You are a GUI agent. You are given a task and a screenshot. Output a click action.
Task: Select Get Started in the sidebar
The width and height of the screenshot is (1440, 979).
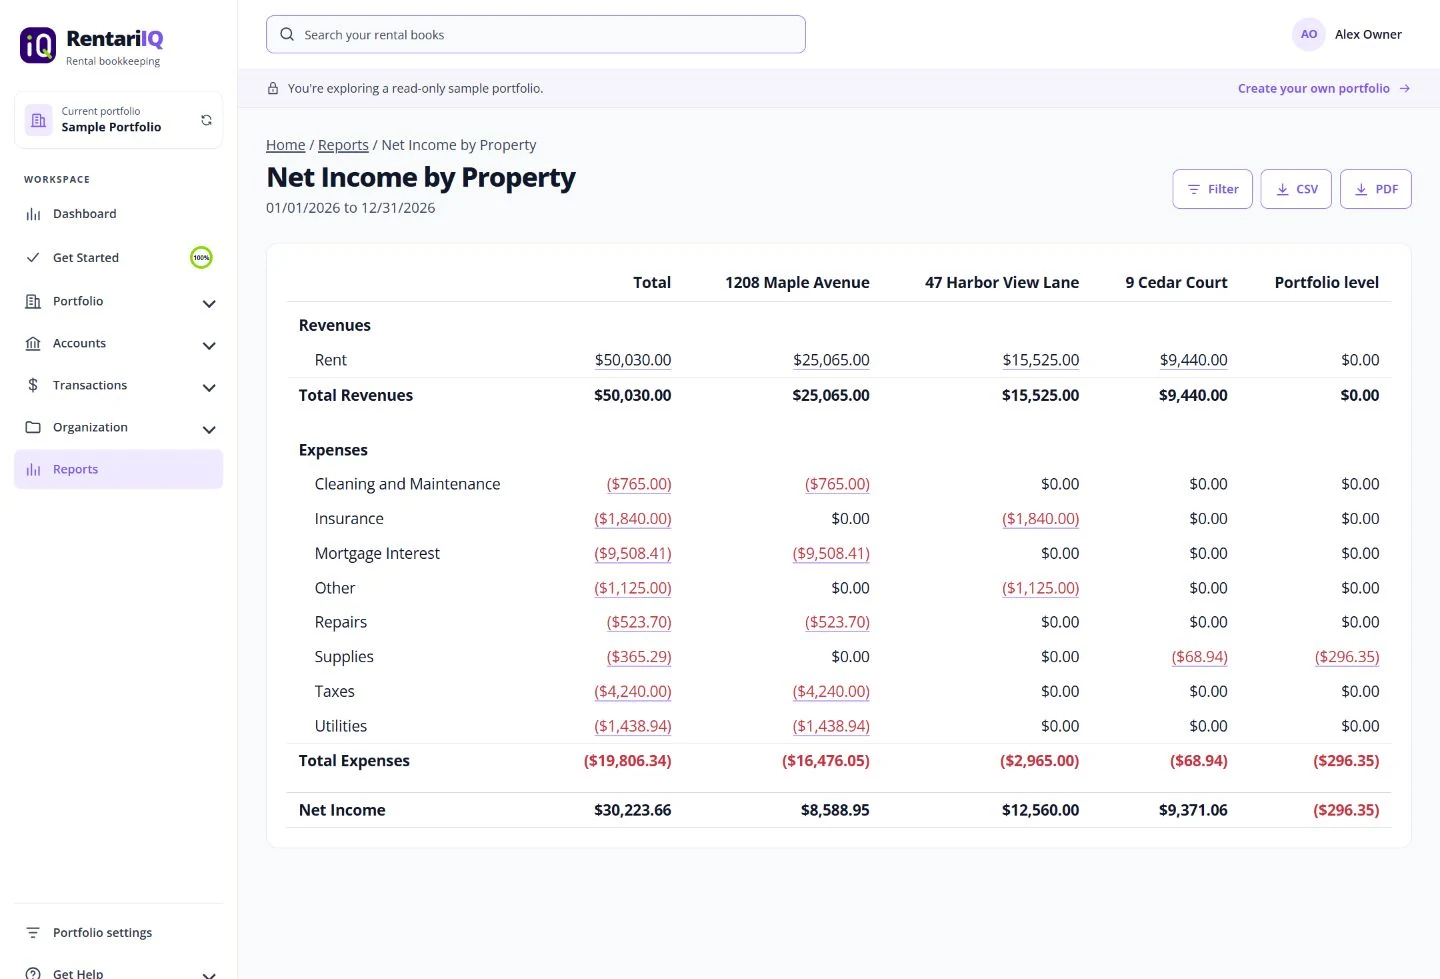click(118, 258)
